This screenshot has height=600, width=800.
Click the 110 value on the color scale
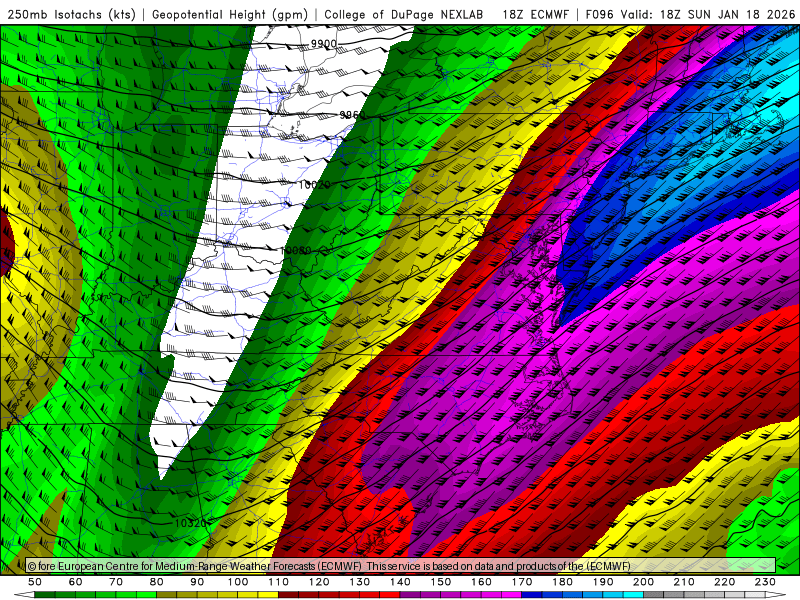(279, 582)
